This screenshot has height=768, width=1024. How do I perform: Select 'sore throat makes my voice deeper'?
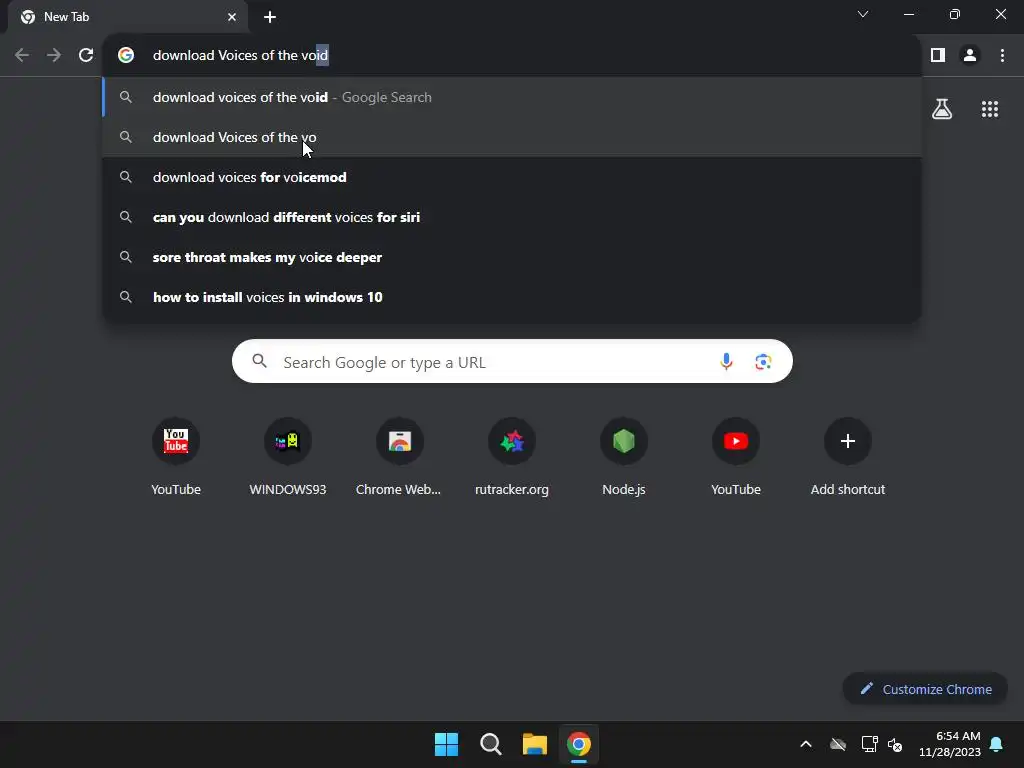[512, 257]
